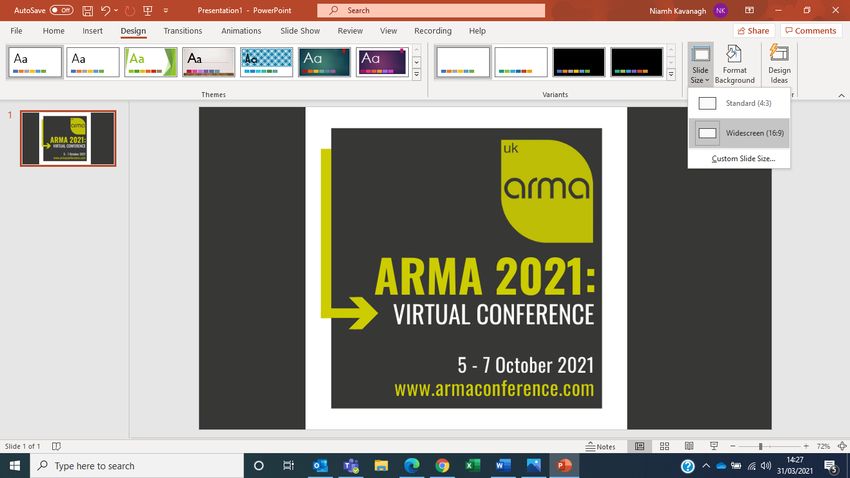Open the Niamh Kavanagh account avatar
Viewport: 850px width, 478px height.
720,10
